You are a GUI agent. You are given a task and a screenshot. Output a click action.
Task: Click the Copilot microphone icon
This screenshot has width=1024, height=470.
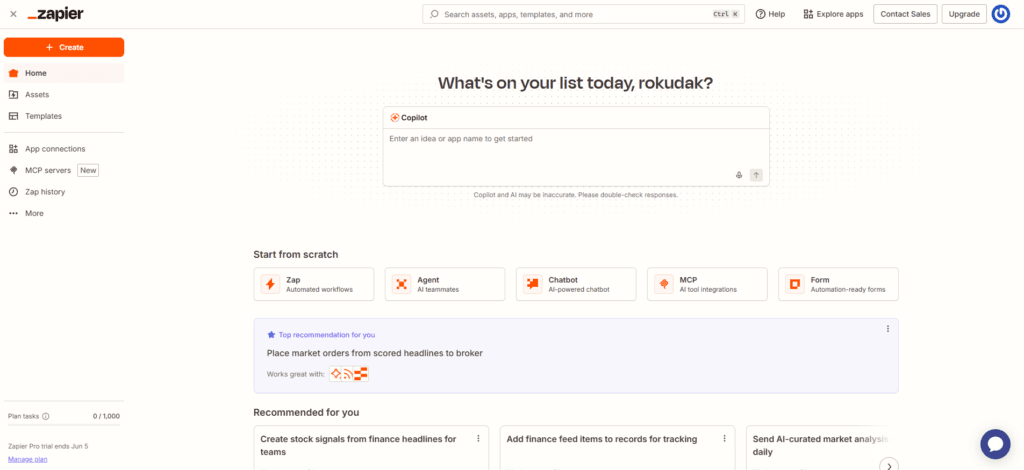739,175
